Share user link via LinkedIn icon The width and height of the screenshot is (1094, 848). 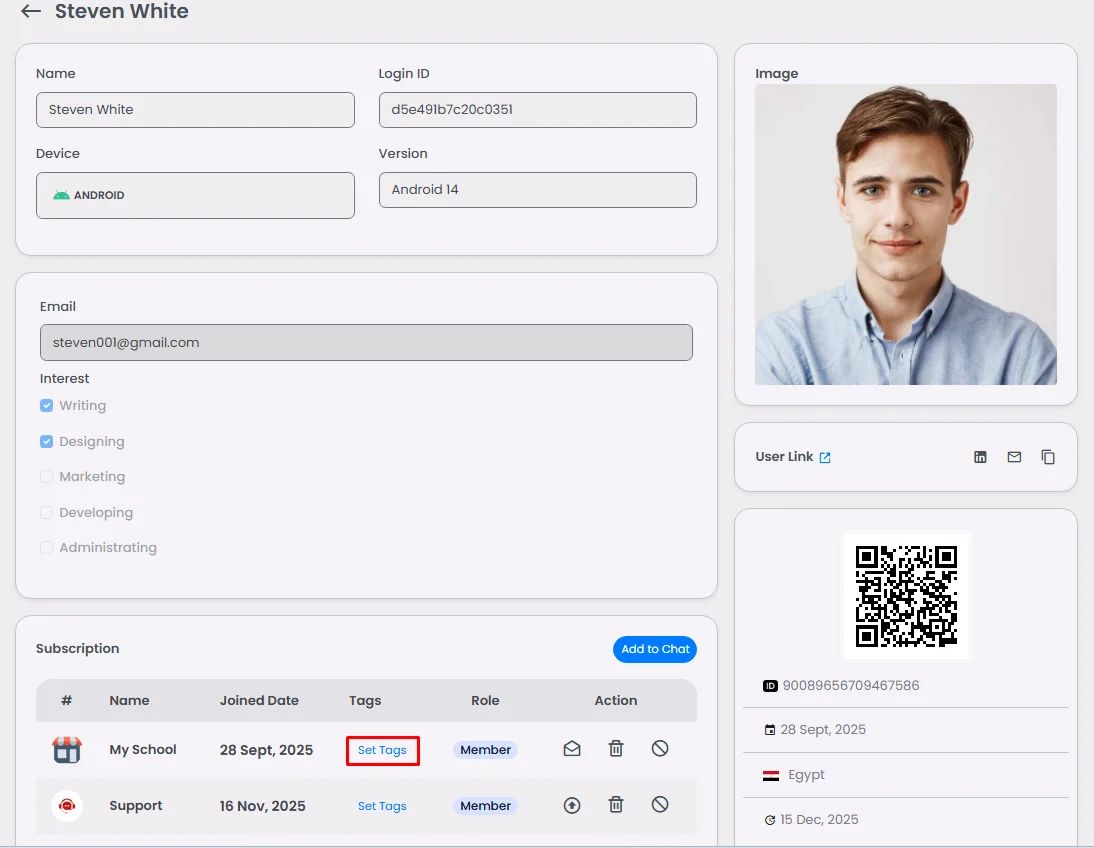(980, 457)
